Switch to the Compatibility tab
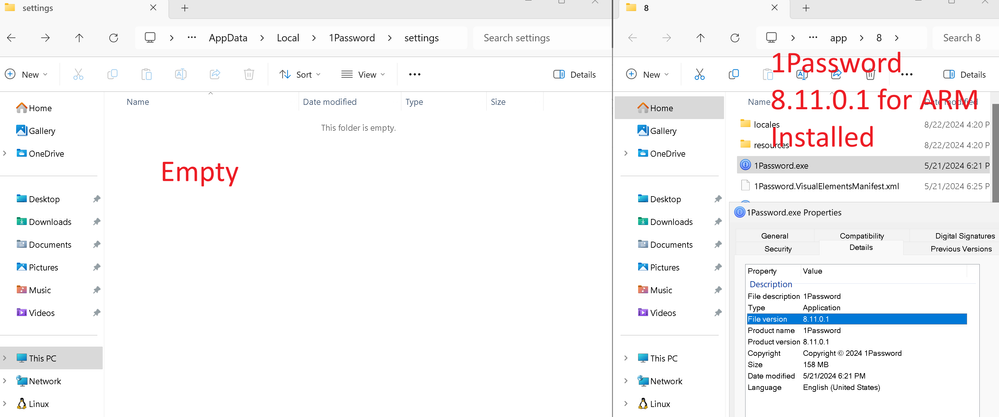The width and height of the screenshot is (999, 417). [861, 236]
